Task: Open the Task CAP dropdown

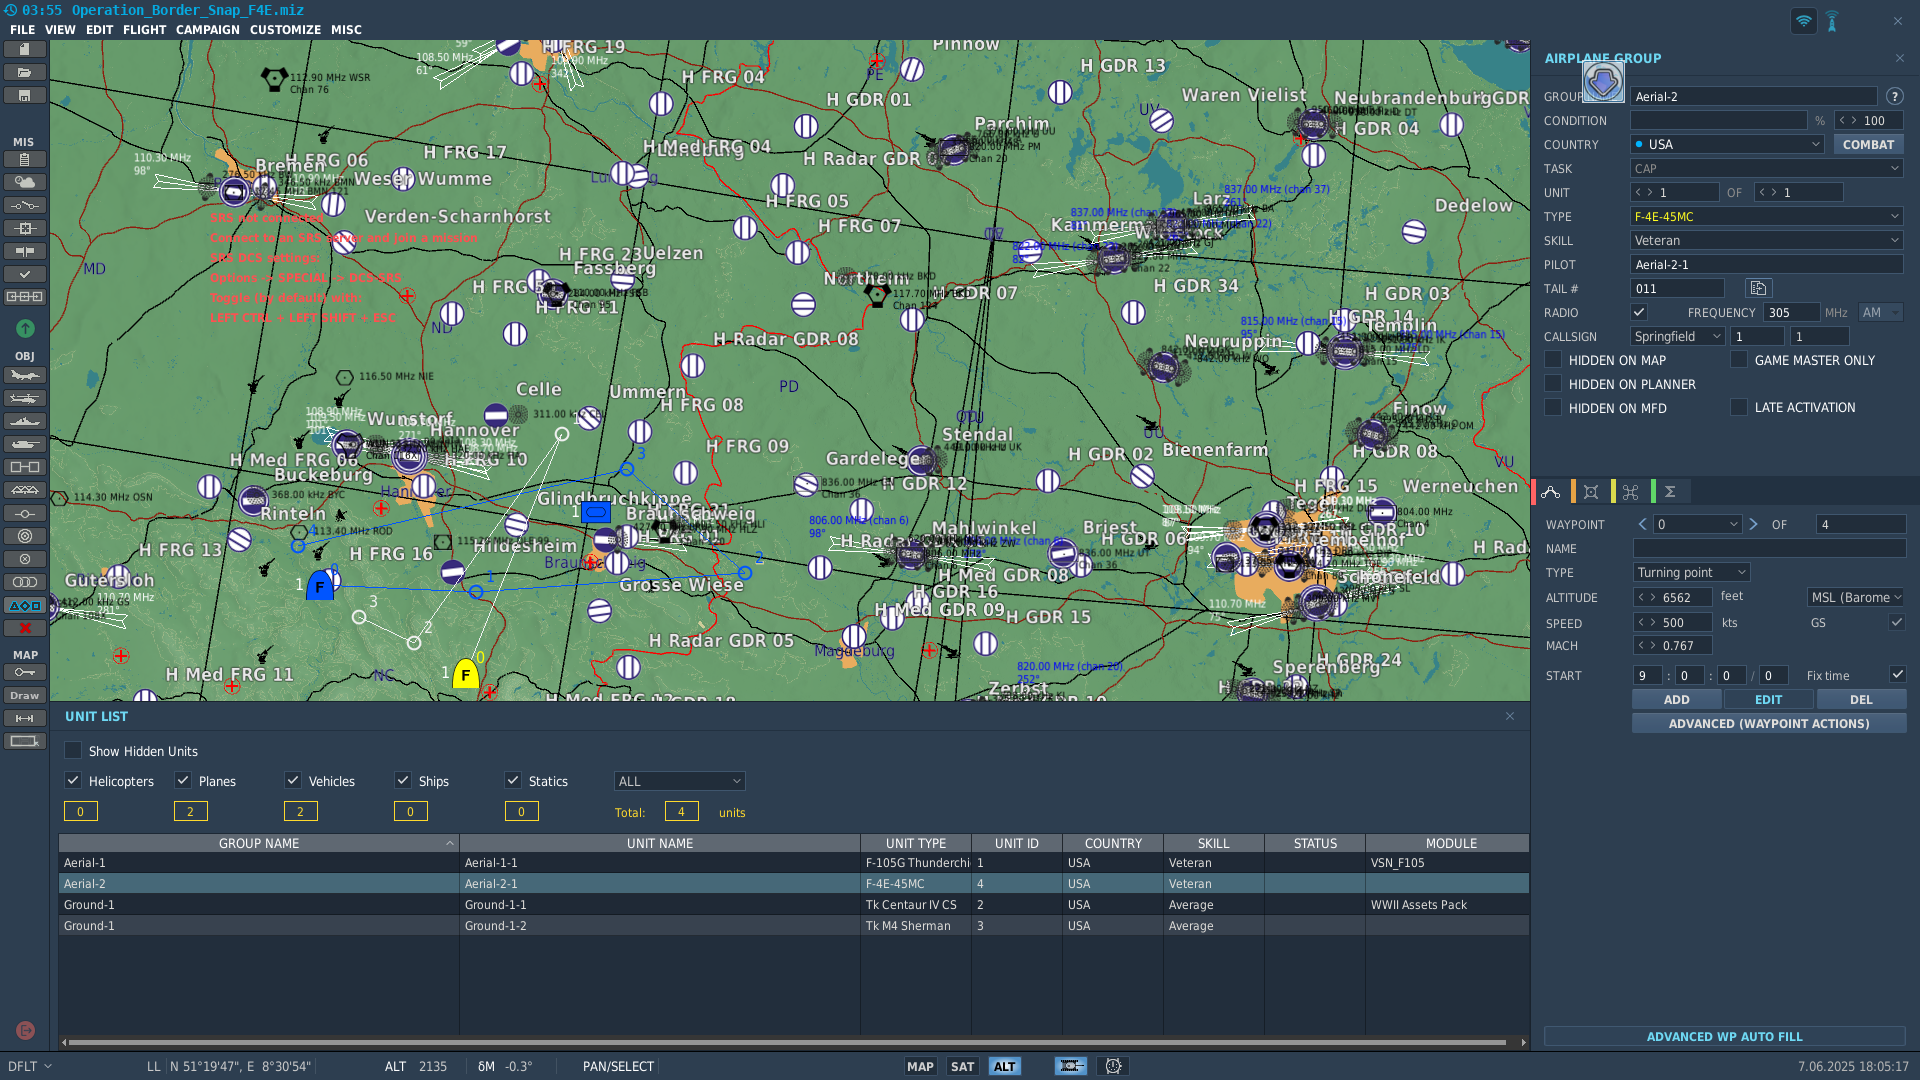Action: (x=1767, y=168)
